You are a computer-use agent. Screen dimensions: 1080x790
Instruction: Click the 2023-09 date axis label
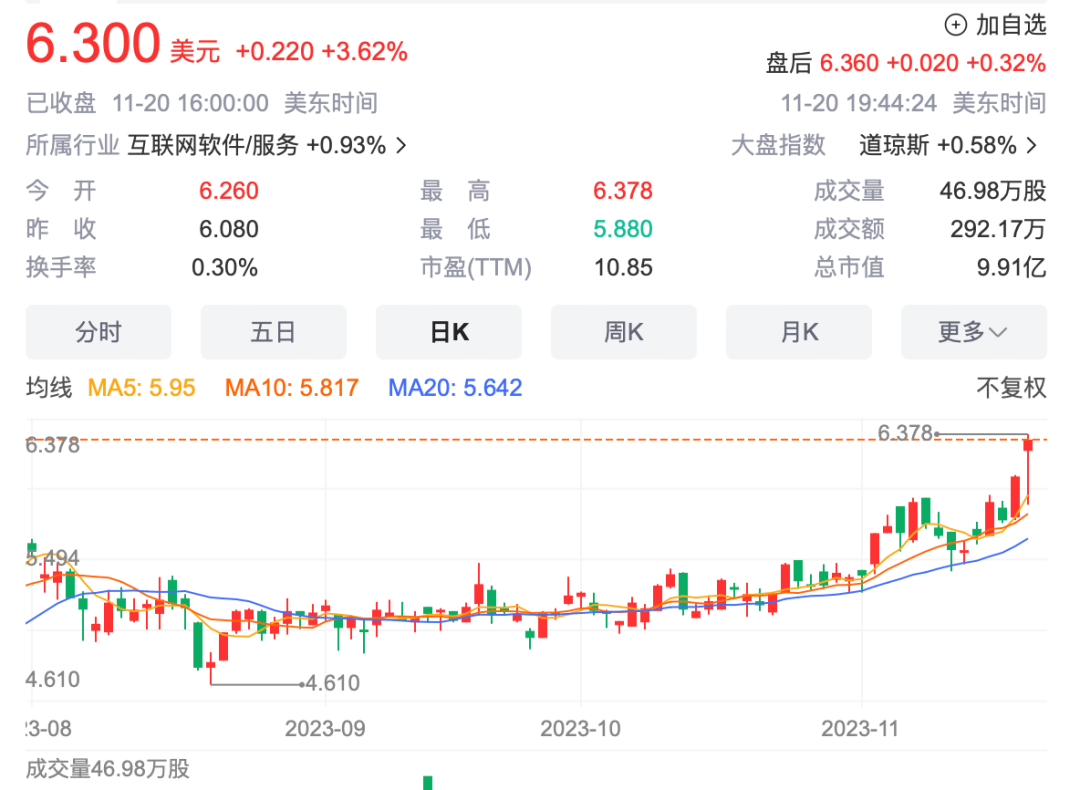[325, 728]
